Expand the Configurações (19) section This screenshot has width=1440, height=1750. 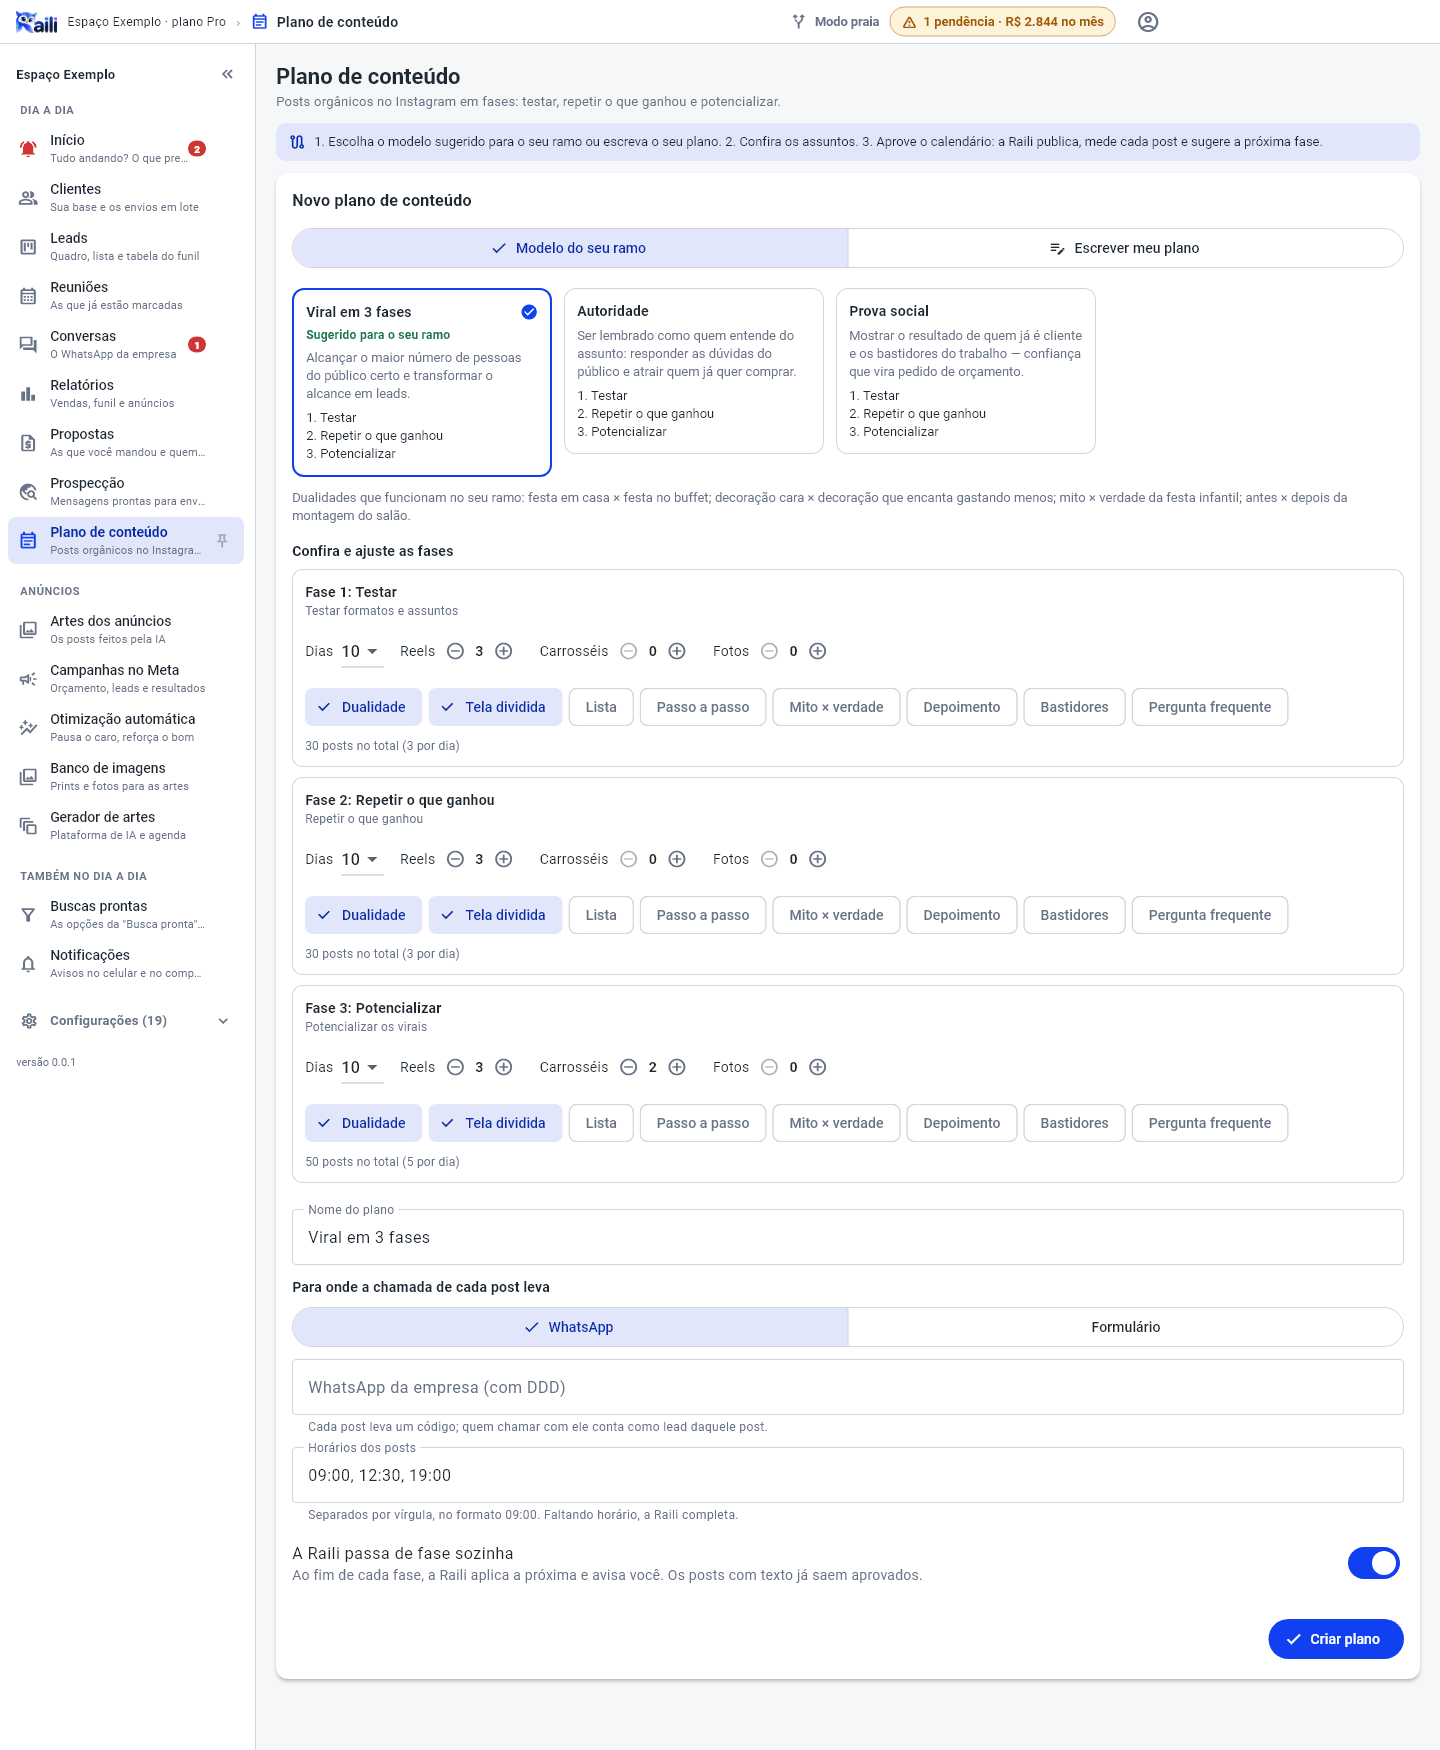click(x=126, y=1021)
